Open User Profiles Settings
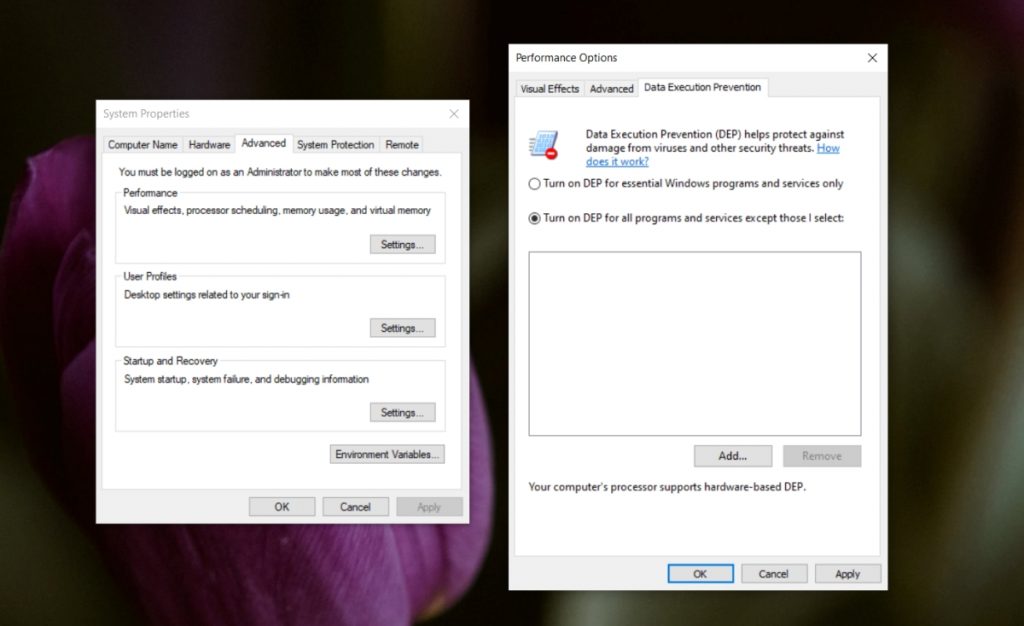 tap(402, 327)
